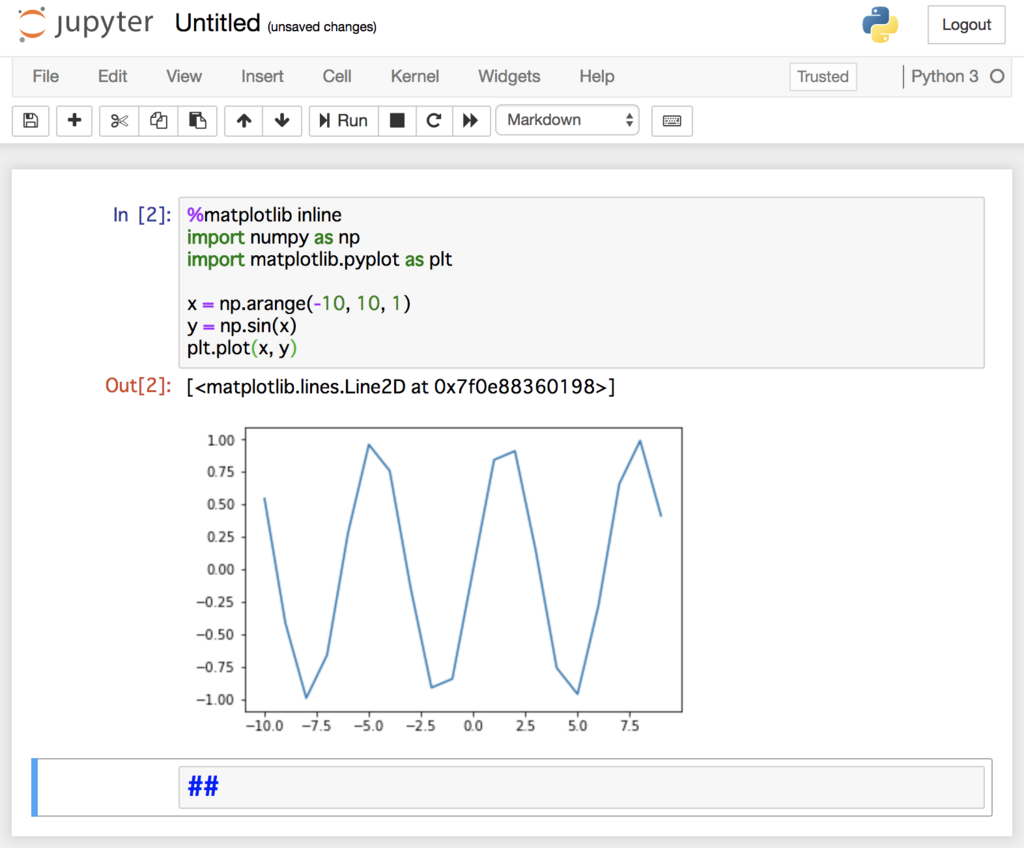1024x848 pixels.
Task: Click the import numpy as np line
Action: [x=273, y=237]
